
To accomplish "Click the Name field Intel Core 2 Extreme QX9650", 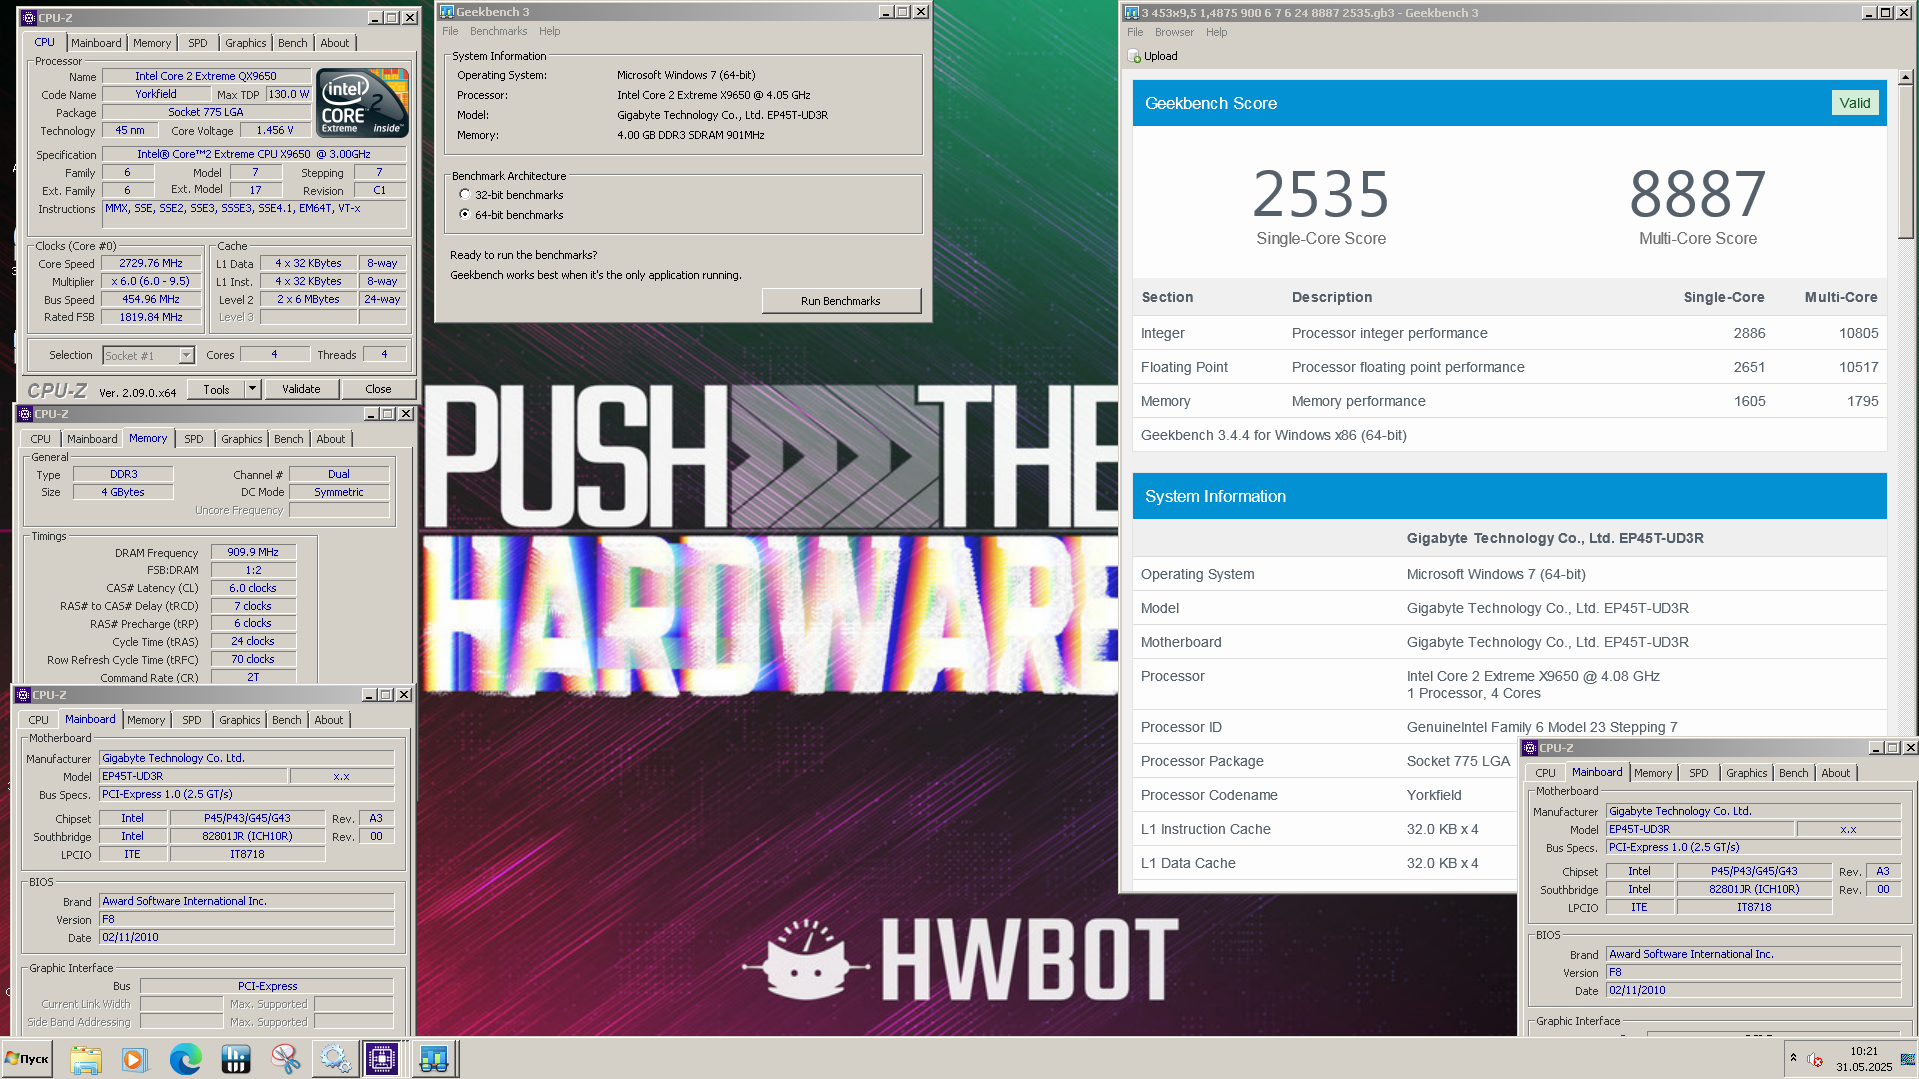I will point(206,76).
